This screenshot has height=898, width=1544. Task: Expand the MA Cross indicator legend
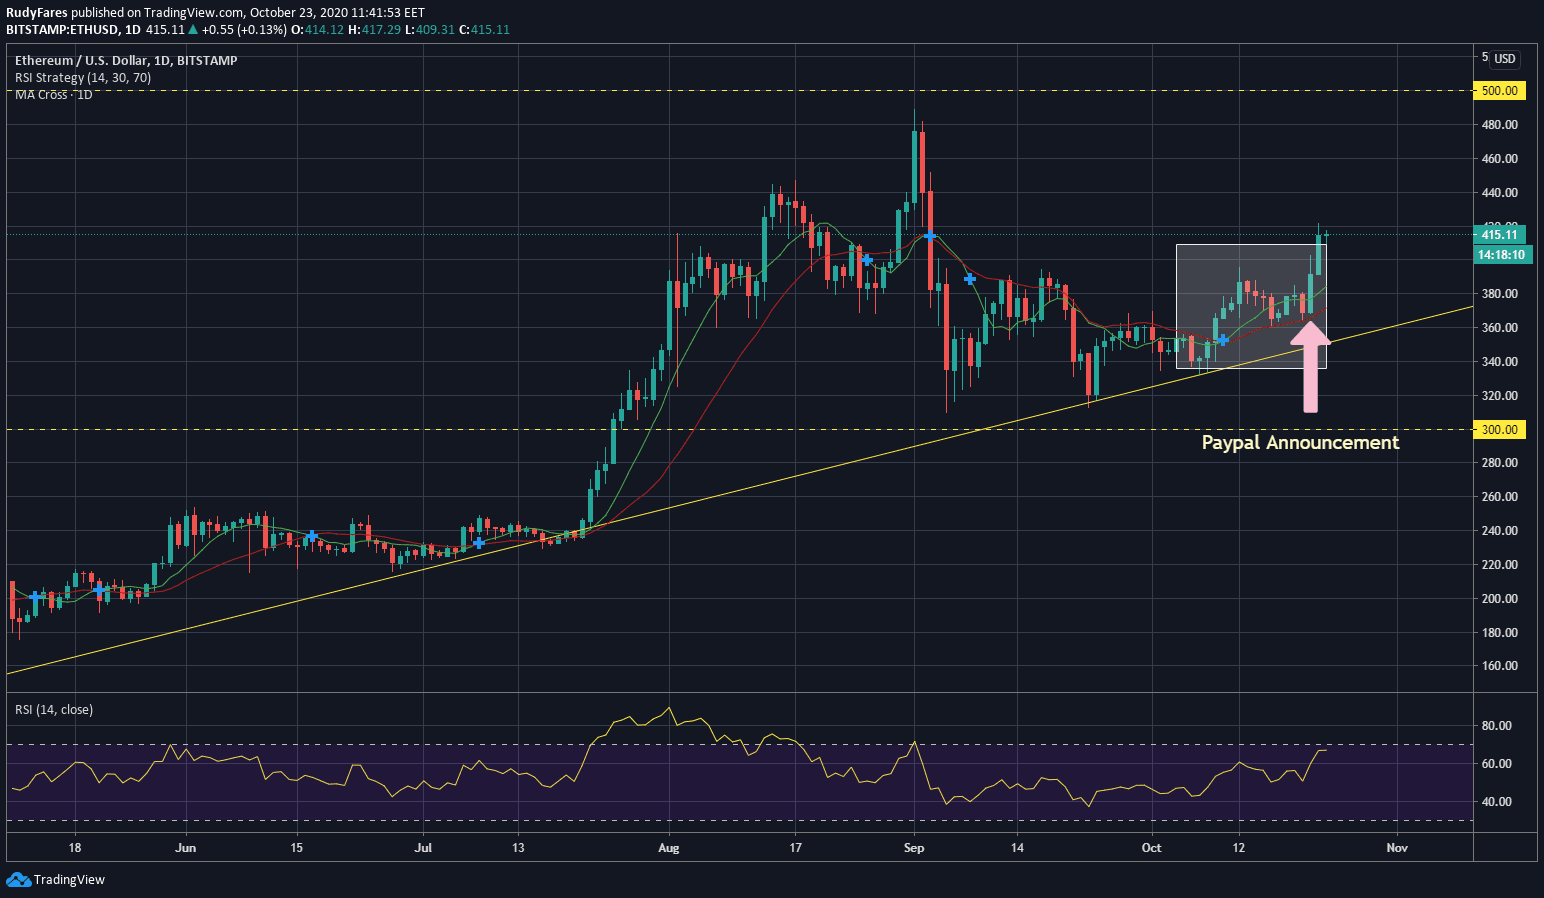click(x=53, y=94)
